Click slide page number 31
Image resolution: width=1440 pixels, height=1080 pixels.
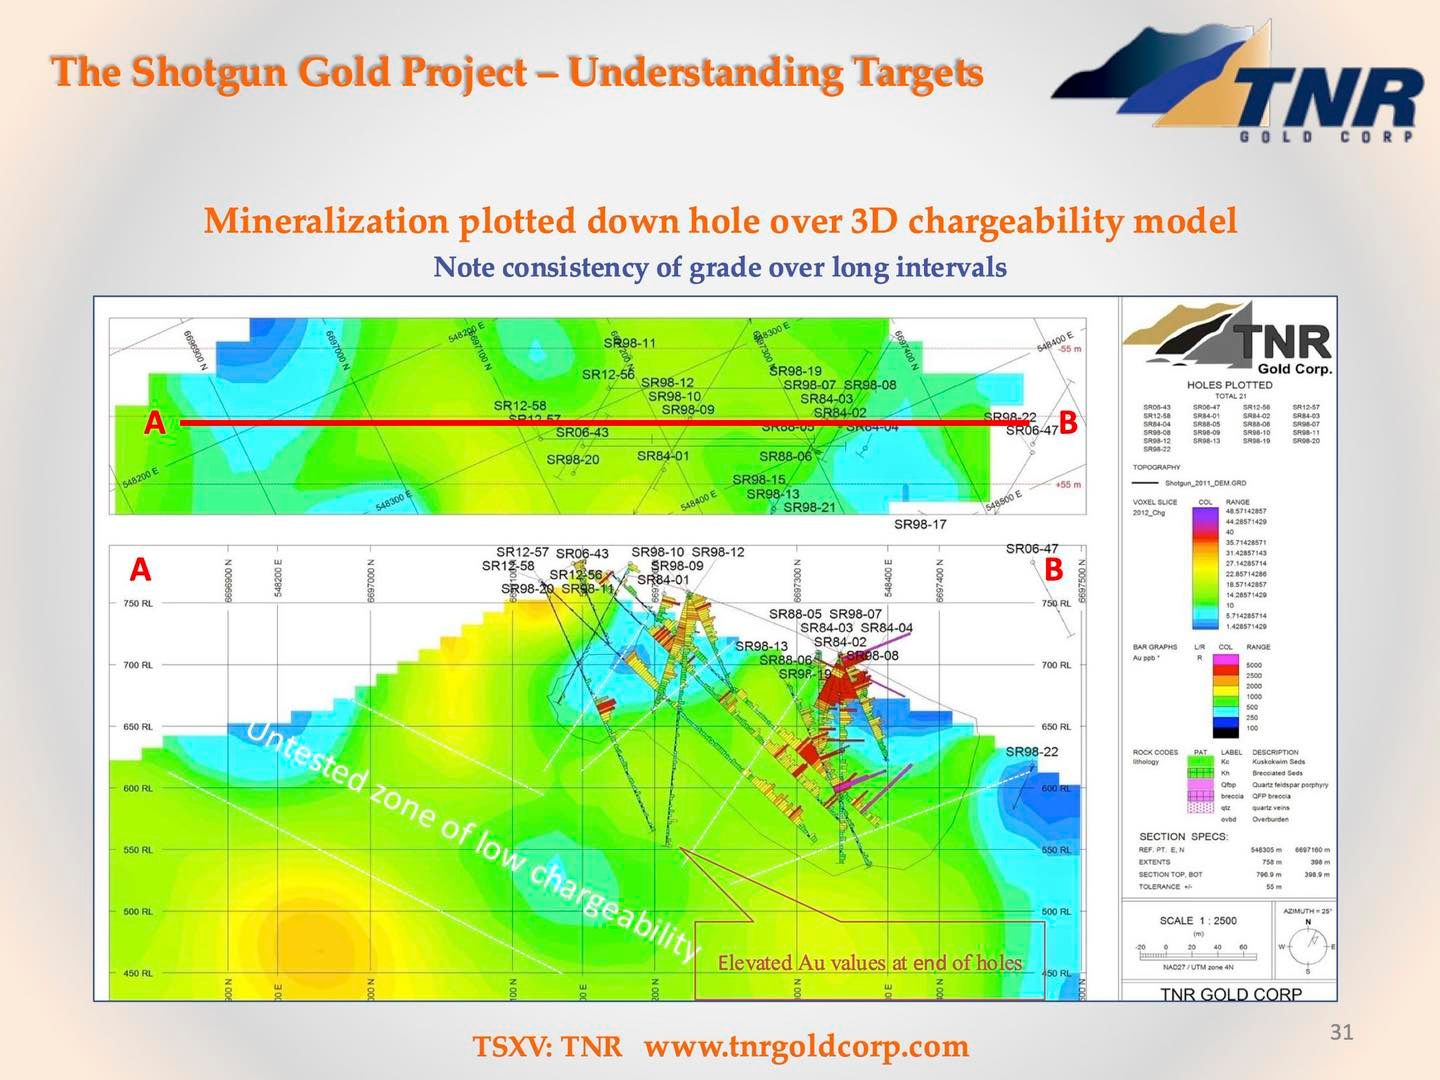pos(1341,1032)
